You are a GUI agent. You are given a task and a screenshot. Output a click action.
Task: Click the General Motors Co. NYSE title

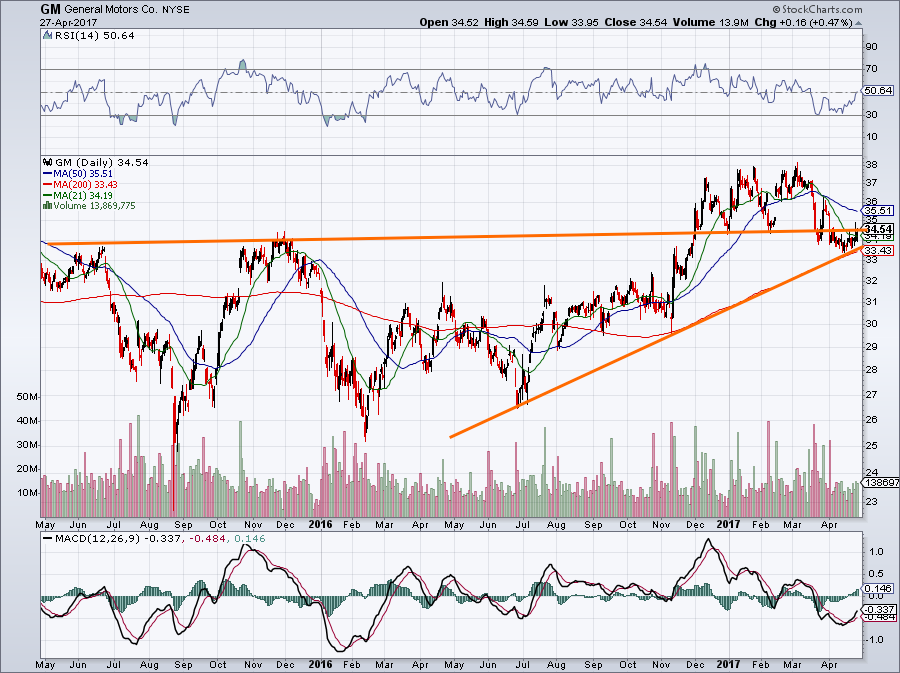pyautogui.click(x=127, y=10)
